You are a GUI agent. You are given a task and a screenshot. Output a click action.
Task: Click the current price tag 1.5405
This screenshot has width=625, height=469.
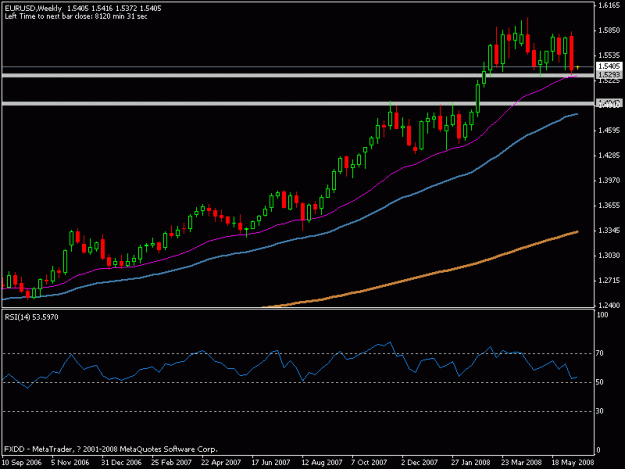tap(609, 66)
